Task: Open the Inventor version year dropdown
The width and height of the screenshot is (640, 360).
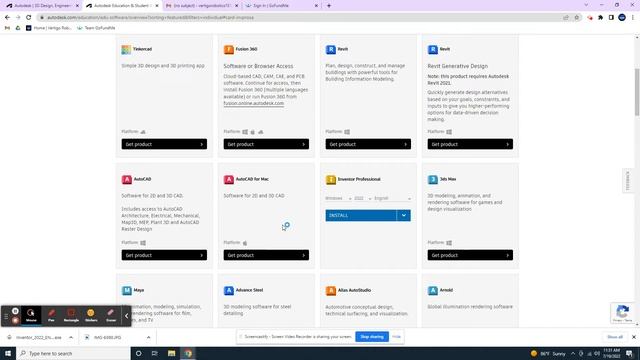Action: tap(363, 198)
